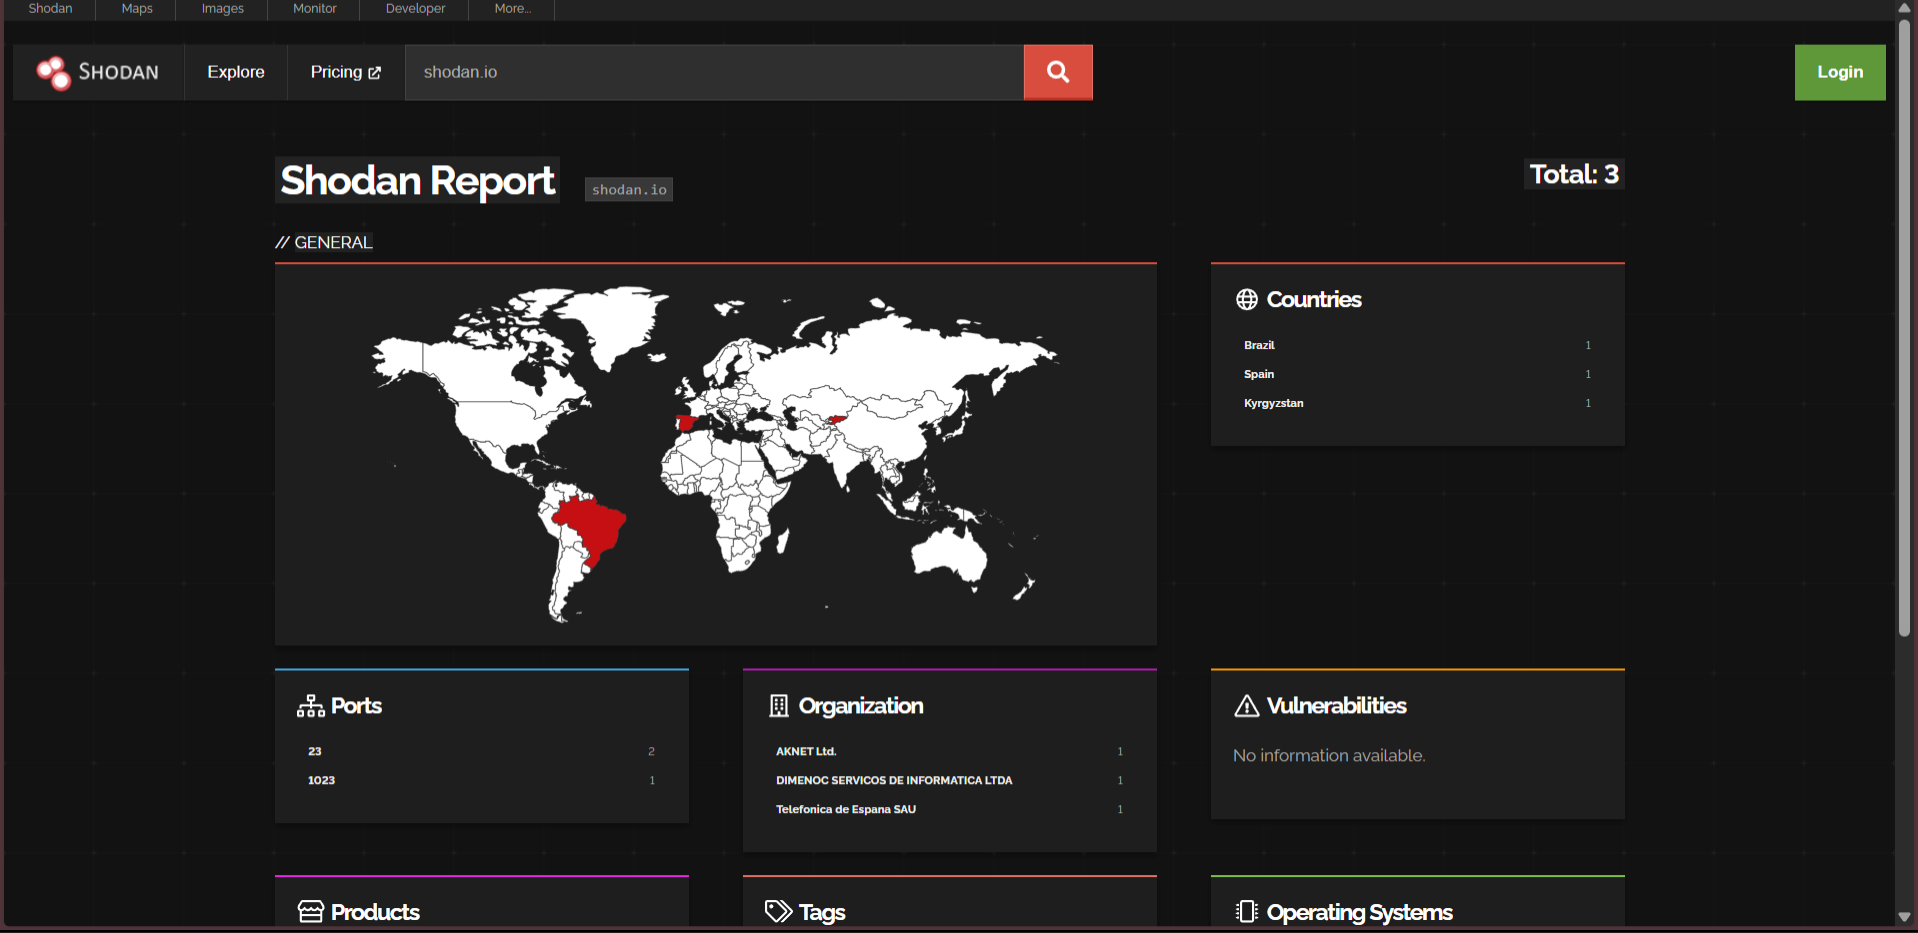Image resolution: width=1918 pixels, height=933 pixels.
Task: Click the scrollbar down arrow
Action: click(x=1904, y=917)
